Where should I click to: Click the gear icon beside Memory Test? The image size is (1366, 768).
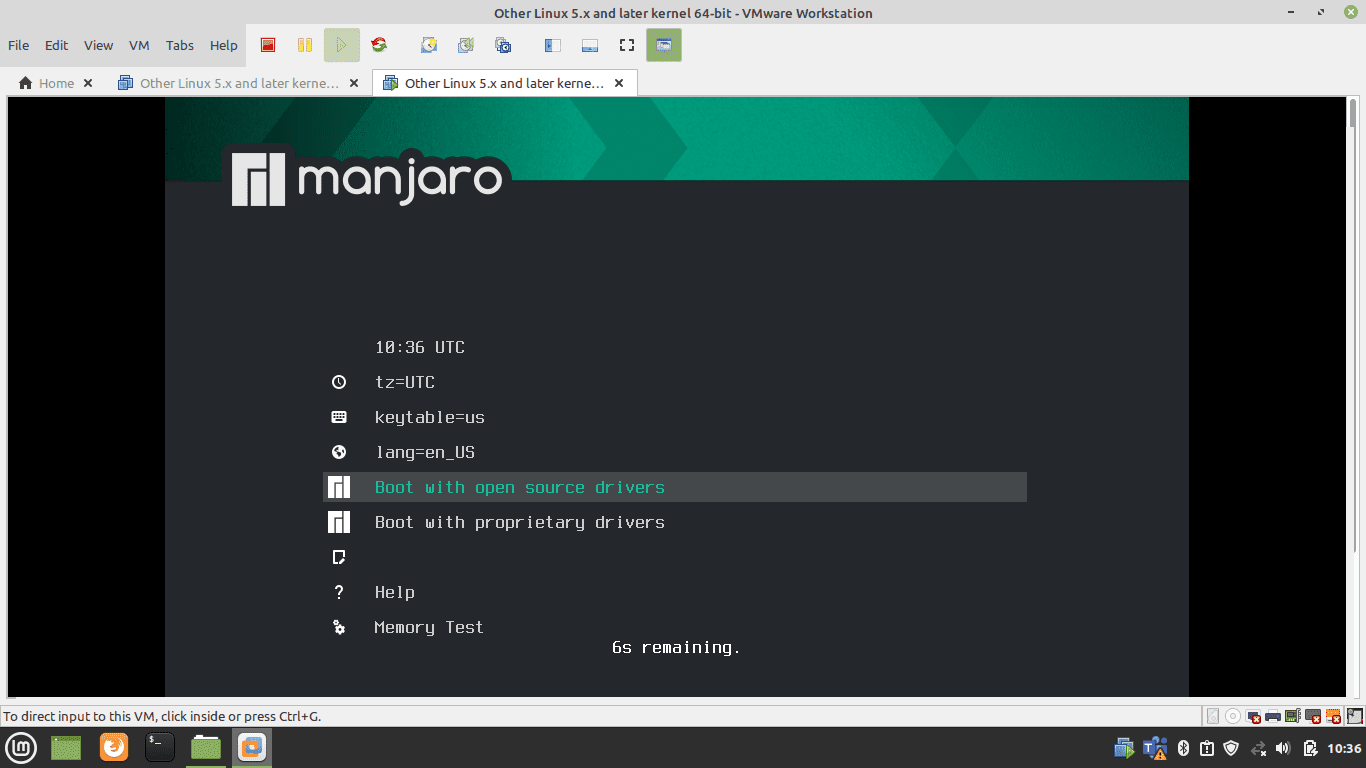tap(339, 627)
